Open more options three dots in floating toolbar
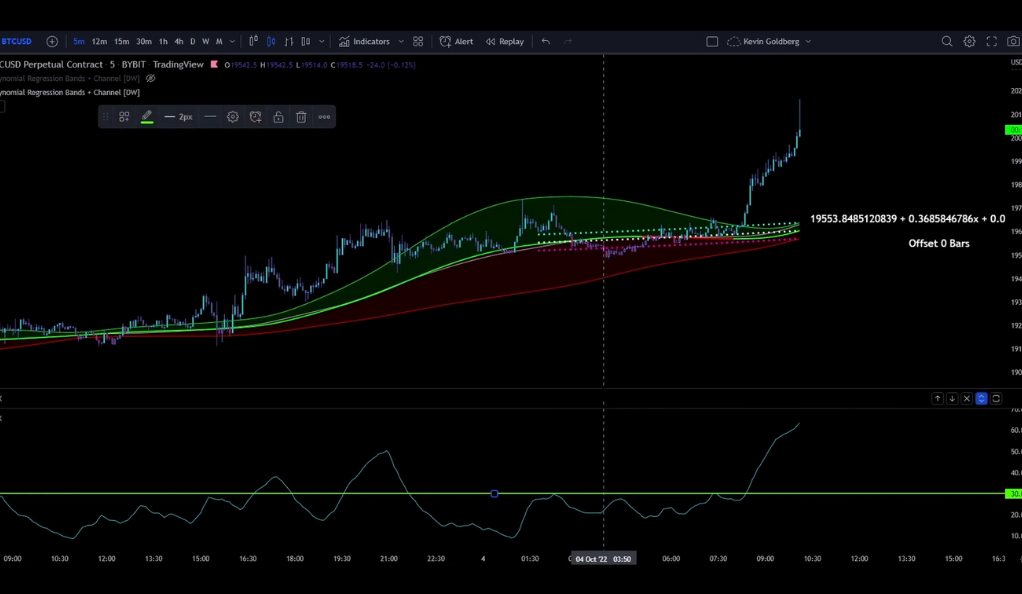 324,117
